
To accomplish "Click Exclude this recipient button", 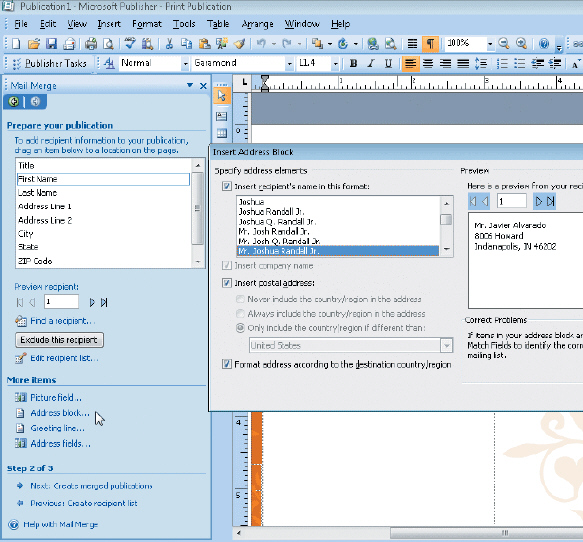I will [x=59, y=340].
